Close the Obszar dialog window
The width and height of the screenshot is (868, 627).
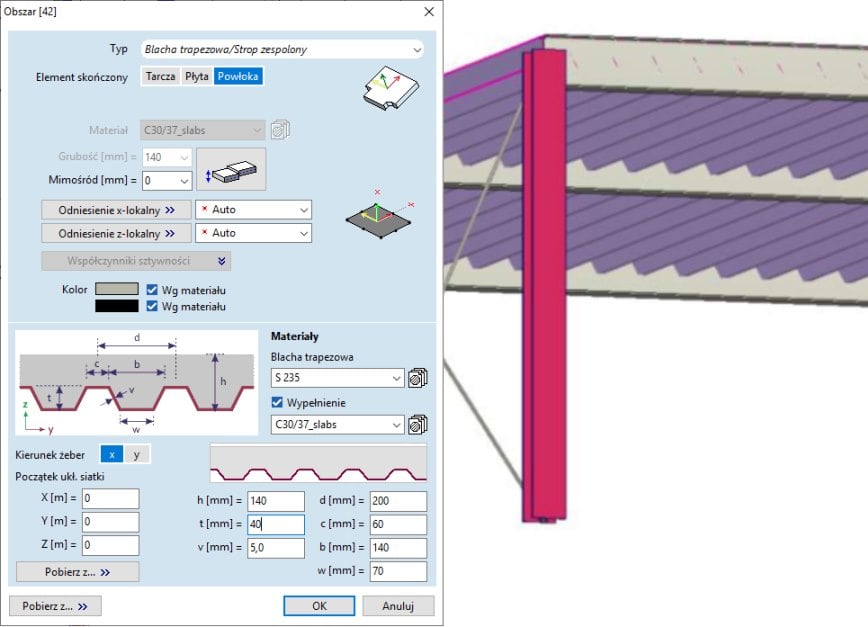click(429, 12)
